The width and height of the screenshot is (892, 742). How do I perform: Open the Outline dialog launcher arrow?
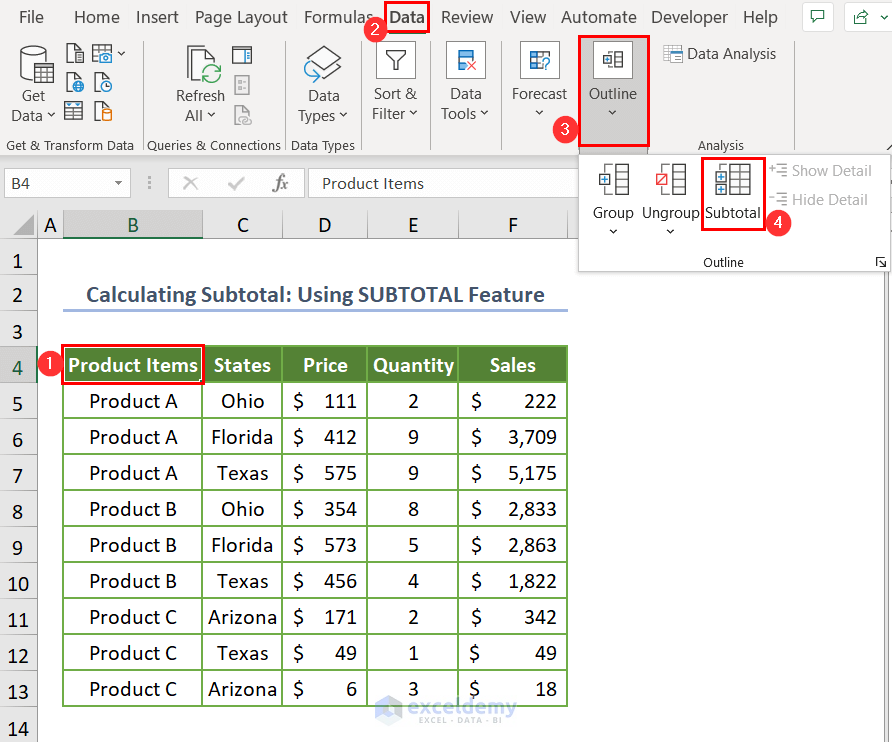point(880,262)
